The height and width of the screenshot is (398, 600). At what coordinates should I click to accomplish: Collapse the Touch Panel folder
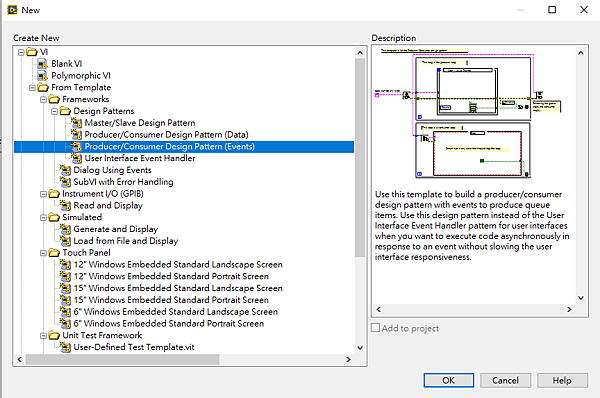click(43, 253)
